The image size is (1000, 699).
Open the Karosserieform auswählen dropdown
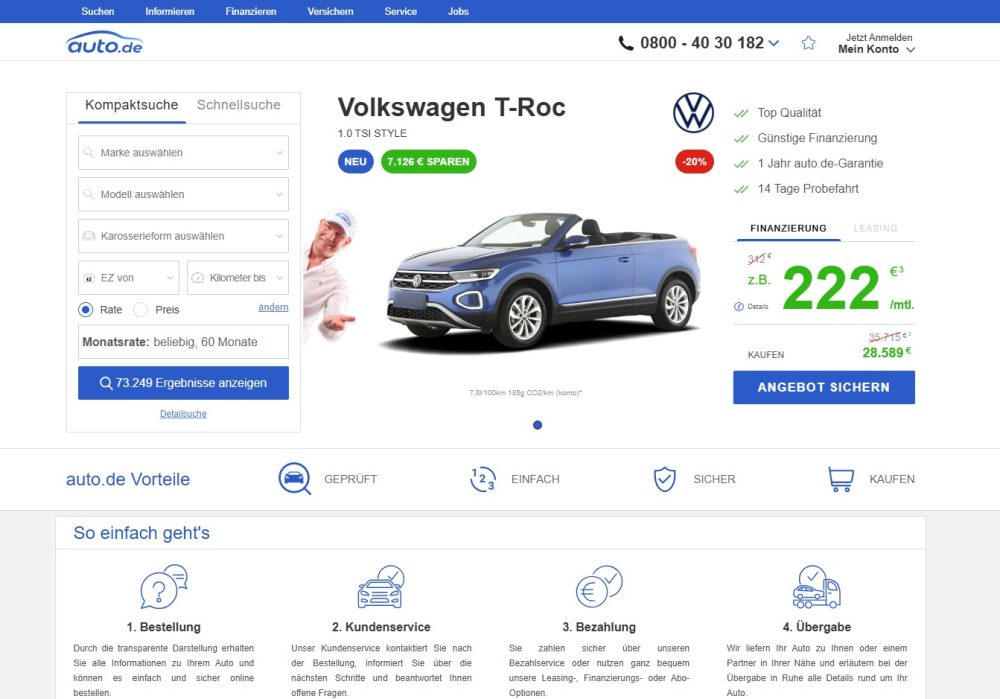pos(183,236)
